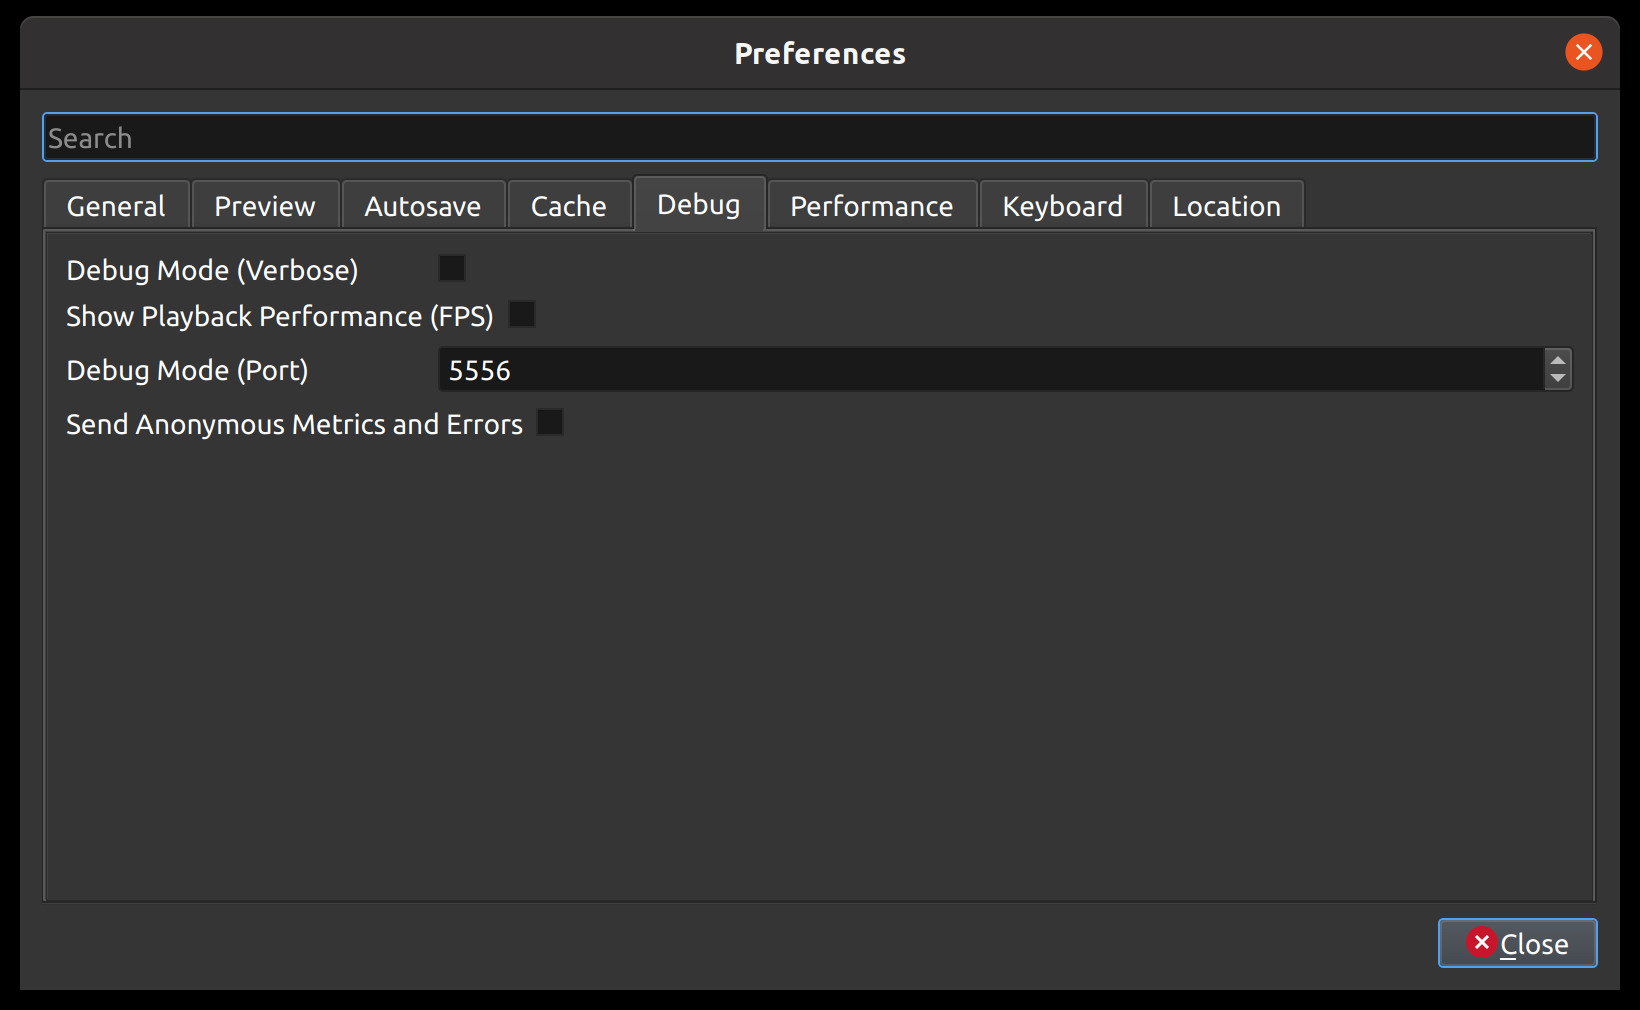Increase the Debug Mode port number
Image resolution: width=1640 pixels, height=1010 pixels.
tap(1558, 362)
